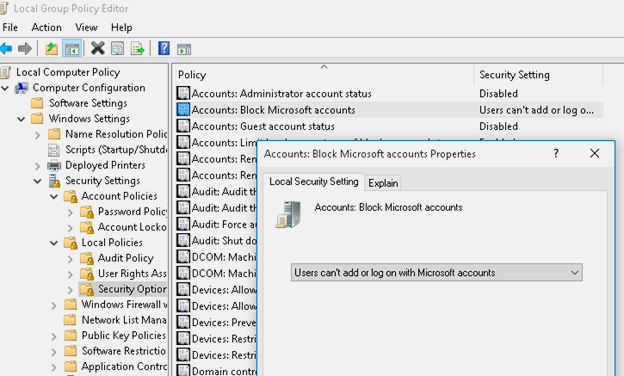The width and height of the screenshot is (624, 376).
Task: Click the Back arrow toolbar icon
Action: 6,49
